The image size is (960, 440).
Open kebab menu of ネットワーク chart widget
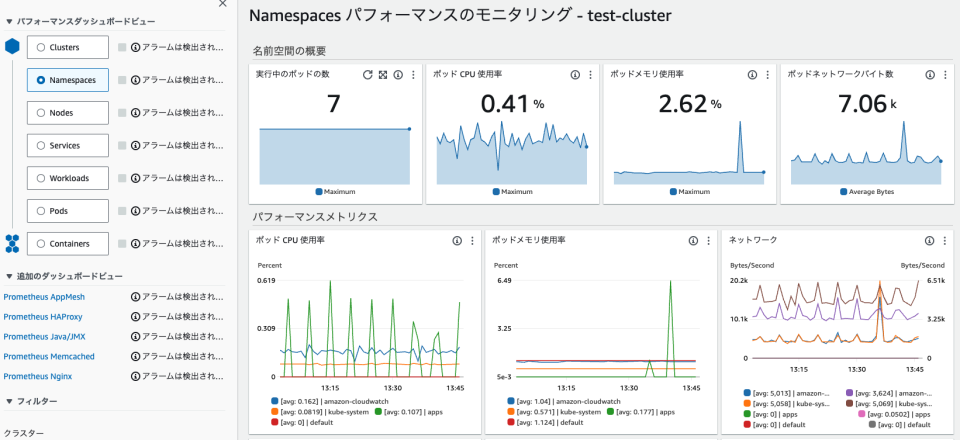(x=945, y=241)
